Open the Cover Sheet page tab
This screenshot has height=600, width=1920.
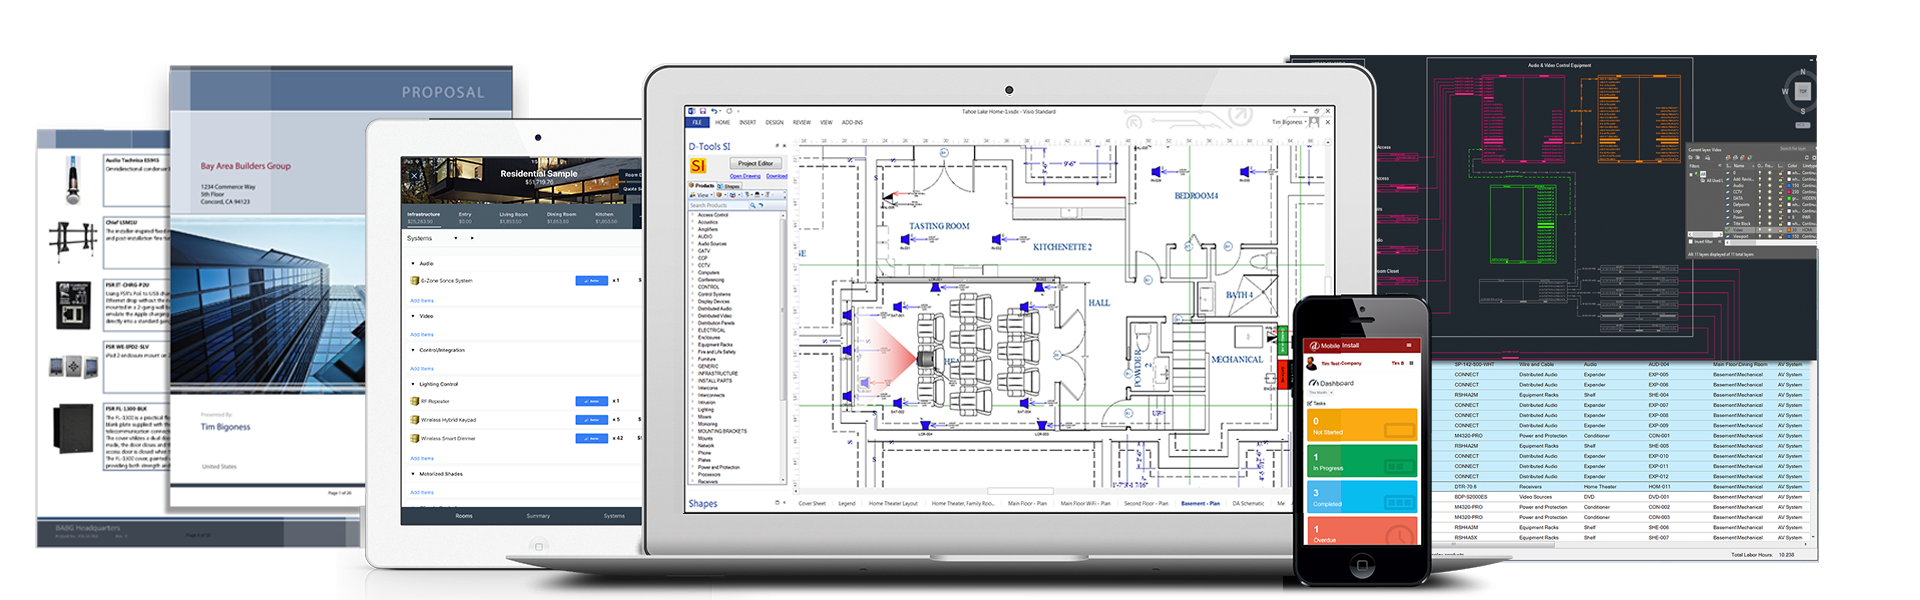[812, 503]
